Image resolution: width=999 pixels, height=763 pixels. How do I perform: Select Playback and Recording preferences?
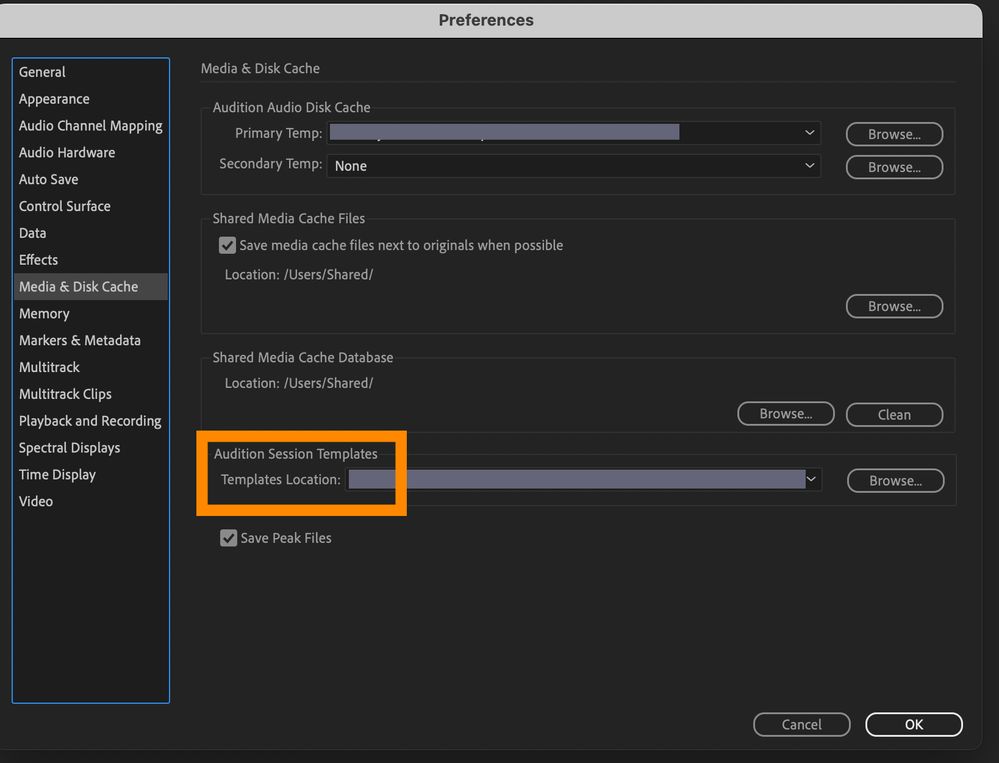tap(90, 421)
